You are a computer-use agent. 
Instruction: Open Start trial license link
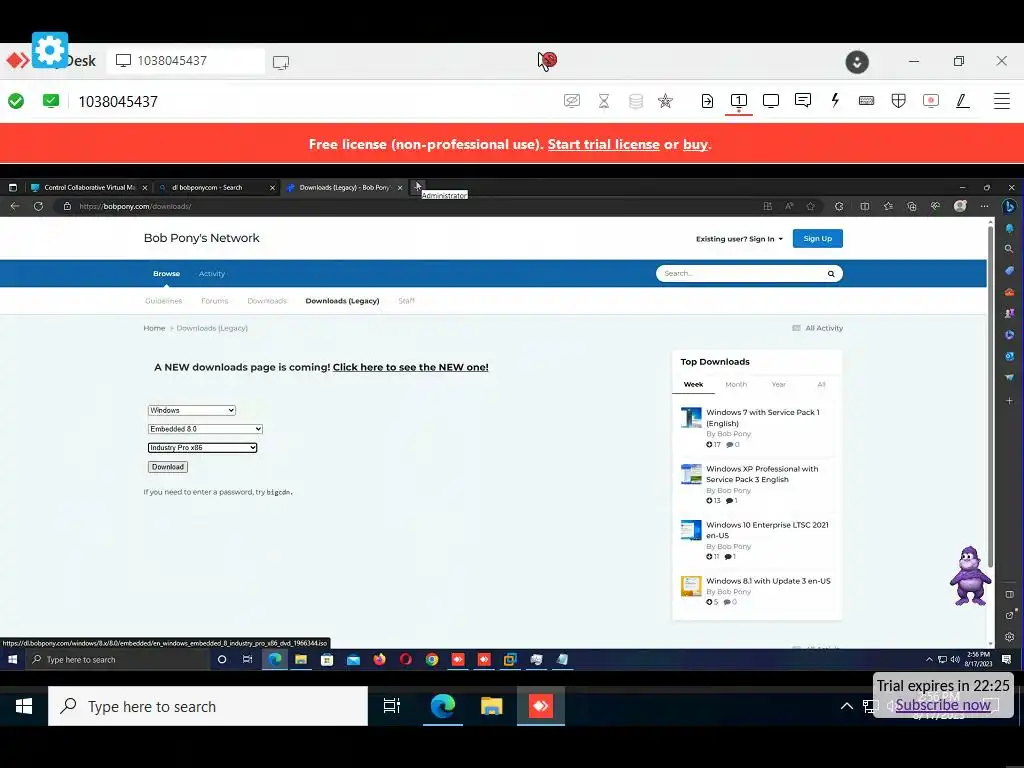coord(603,144)
